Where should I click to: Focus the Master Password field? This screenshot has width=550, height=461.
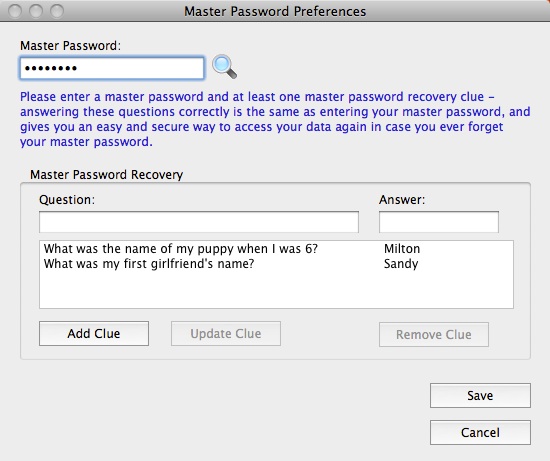pyautogui.click(x=112, y=68)
